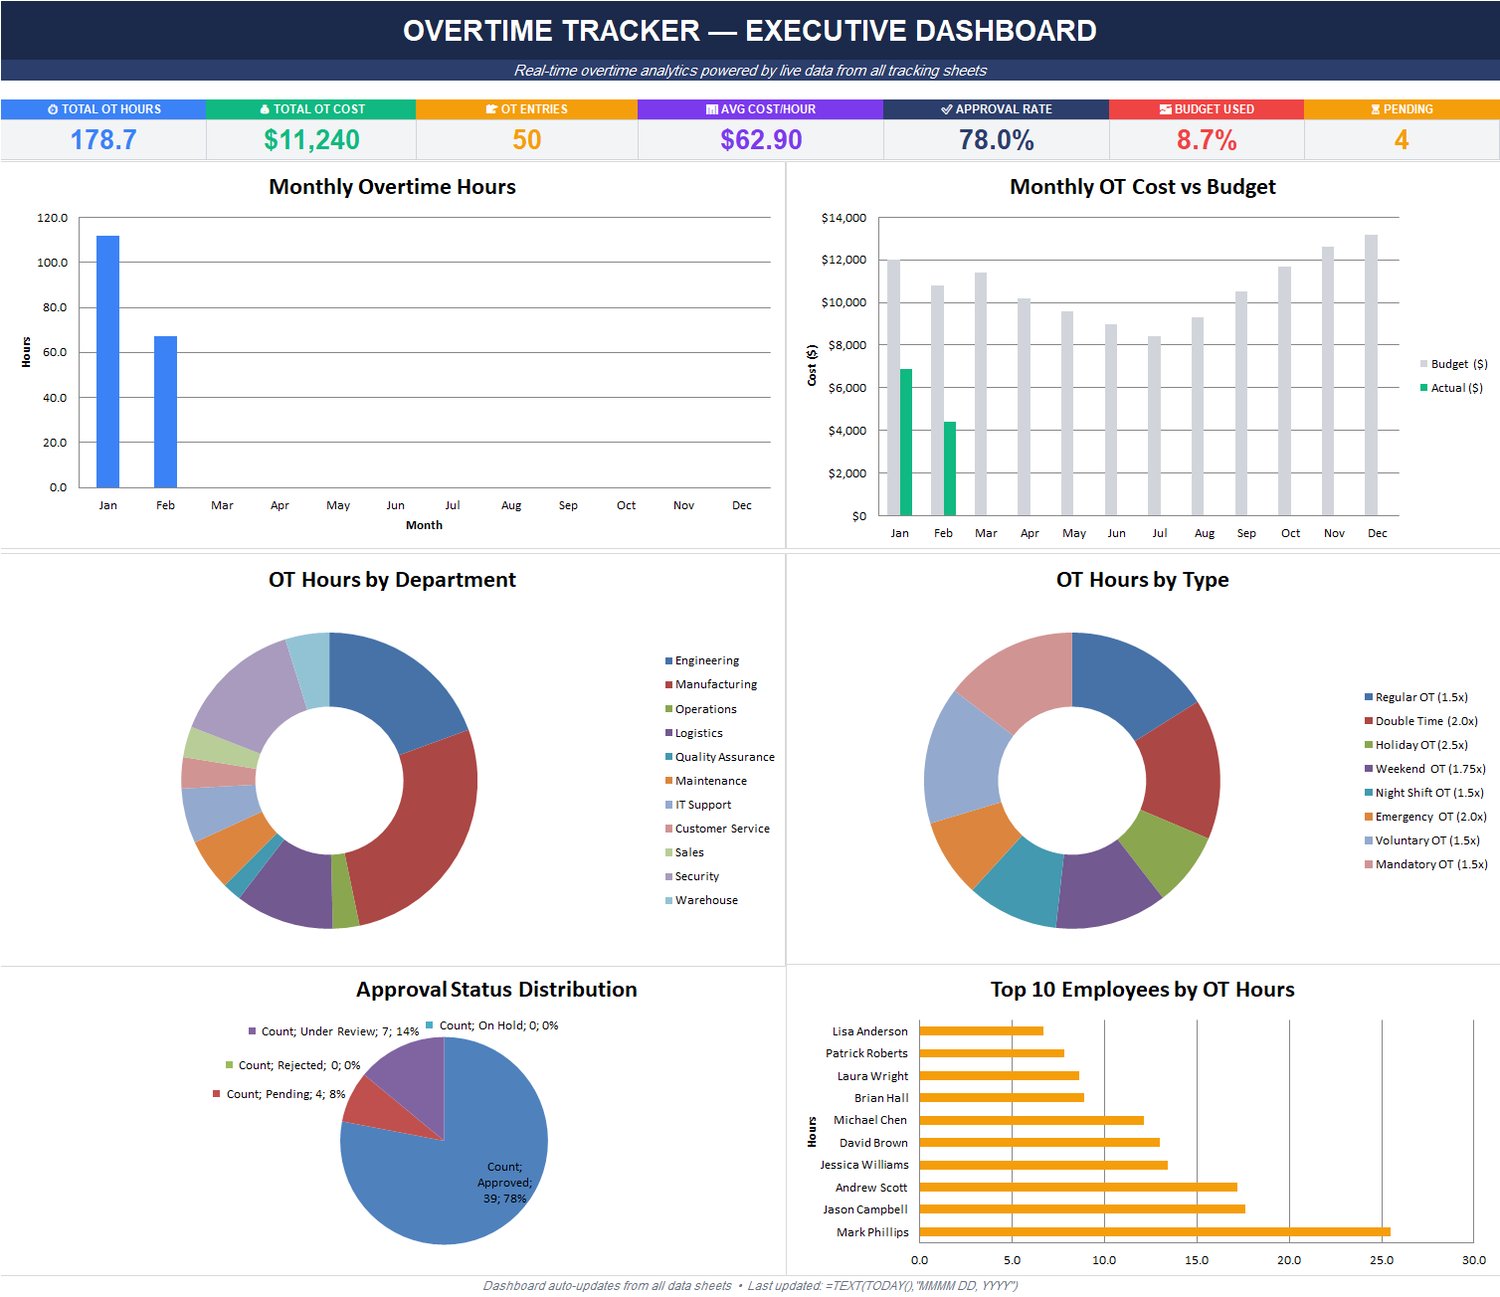The image size is (1500, 1297).
Task: Click the Weekend OT (1.75x) legend entry
Action: click(1426, 769)
